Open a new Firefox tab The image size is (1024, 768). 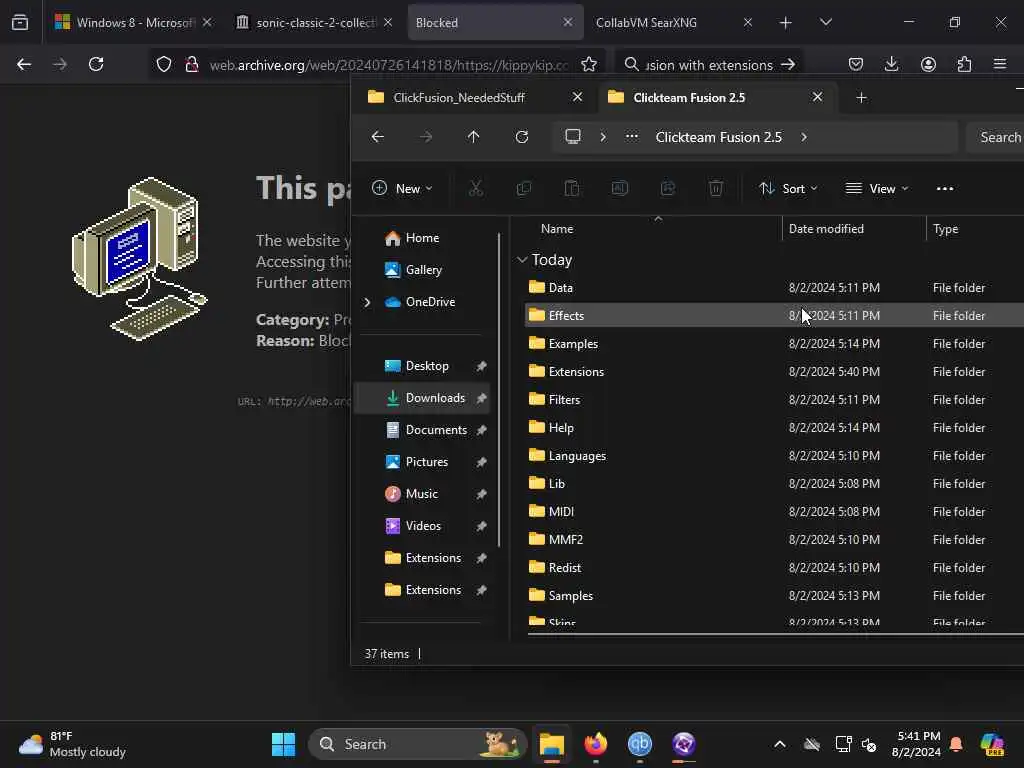tap(786, 23)
